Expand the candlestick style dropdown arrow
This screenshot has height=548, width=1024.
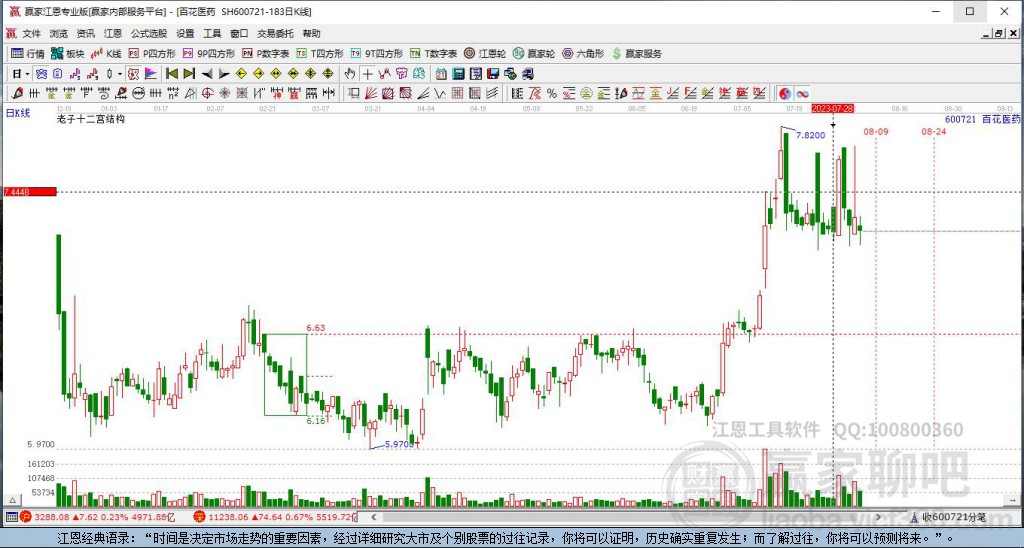[120, 74]
